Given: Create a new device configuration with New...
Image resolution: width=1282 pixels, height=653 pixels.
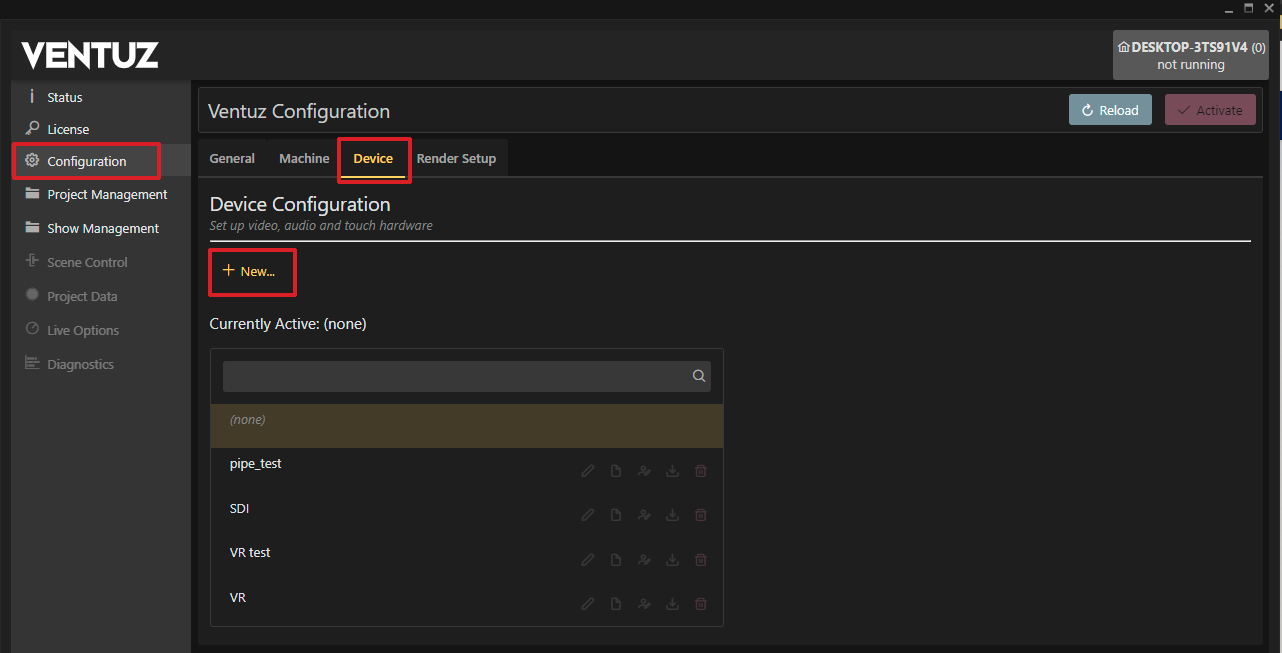Looking at the screenshot, I should [250, 272].
